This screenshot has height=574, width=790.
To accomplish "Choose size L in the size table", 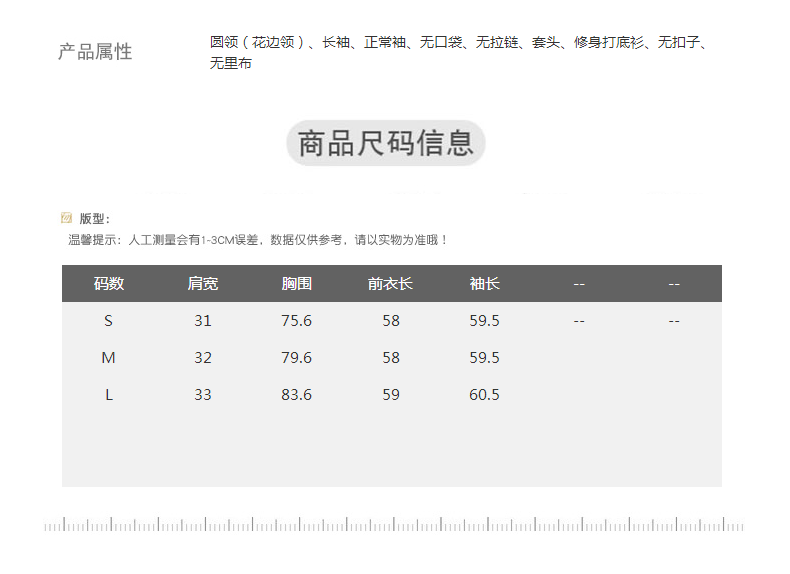I will (109, 395).
